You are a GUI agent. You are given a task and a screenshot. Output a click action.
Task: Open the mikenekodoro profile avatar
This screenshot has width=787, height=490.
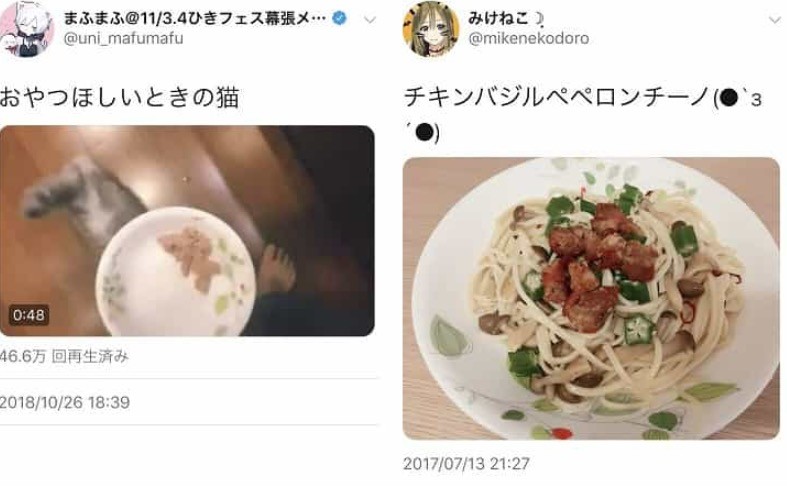coord(431,29)
